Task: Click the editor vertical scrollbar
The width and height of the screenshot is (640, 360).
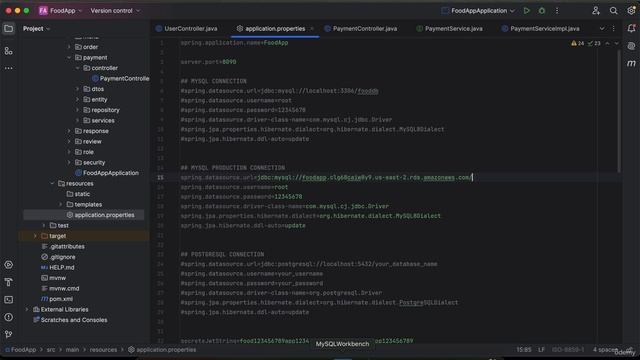Action: tap(619, 110)
